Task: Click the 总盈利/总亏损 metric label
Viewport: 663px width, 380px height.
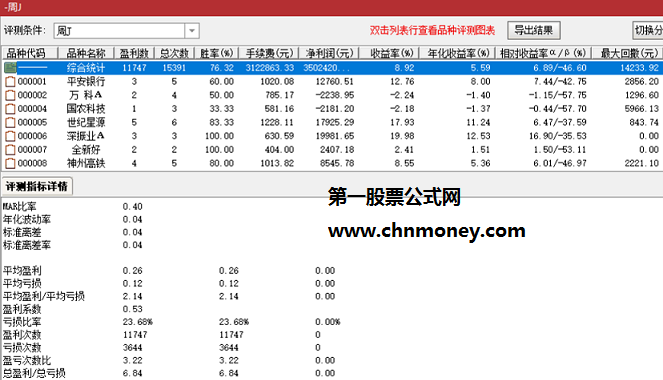Action: (34, 373)
